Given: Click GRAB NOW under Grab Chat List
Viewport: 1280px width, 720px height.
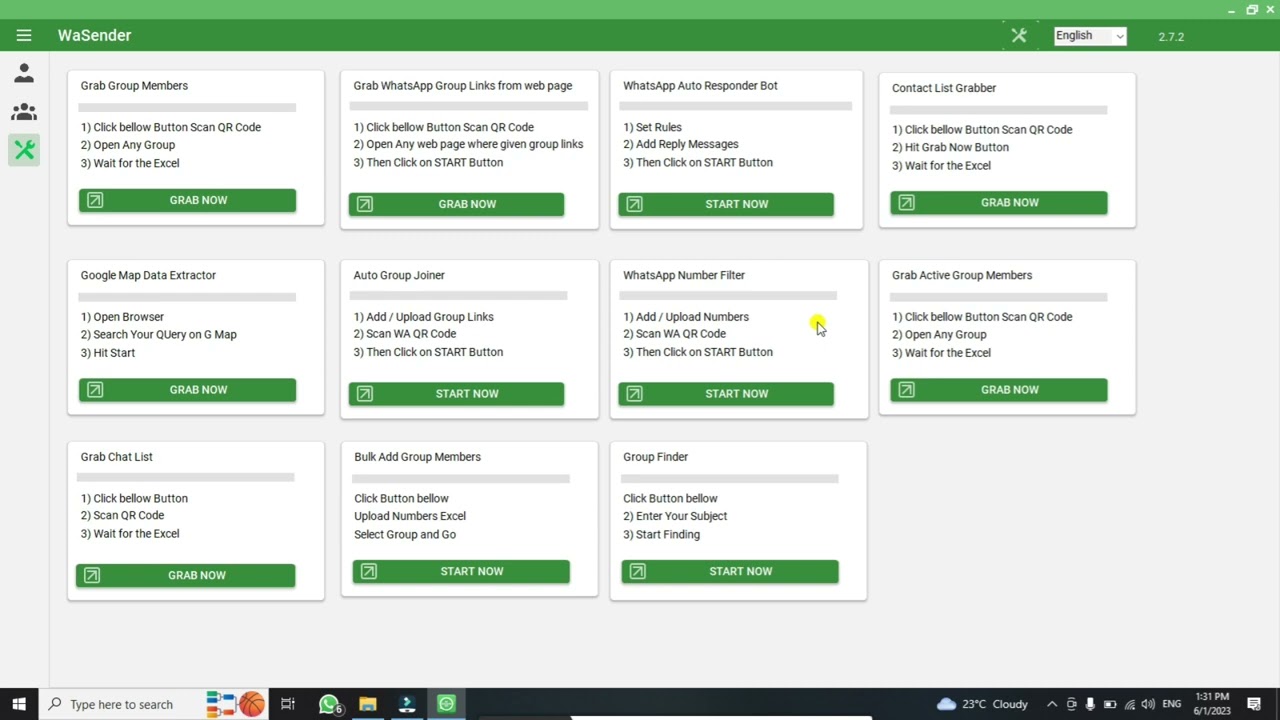Looking at the screenshot, I should [185, 575].
